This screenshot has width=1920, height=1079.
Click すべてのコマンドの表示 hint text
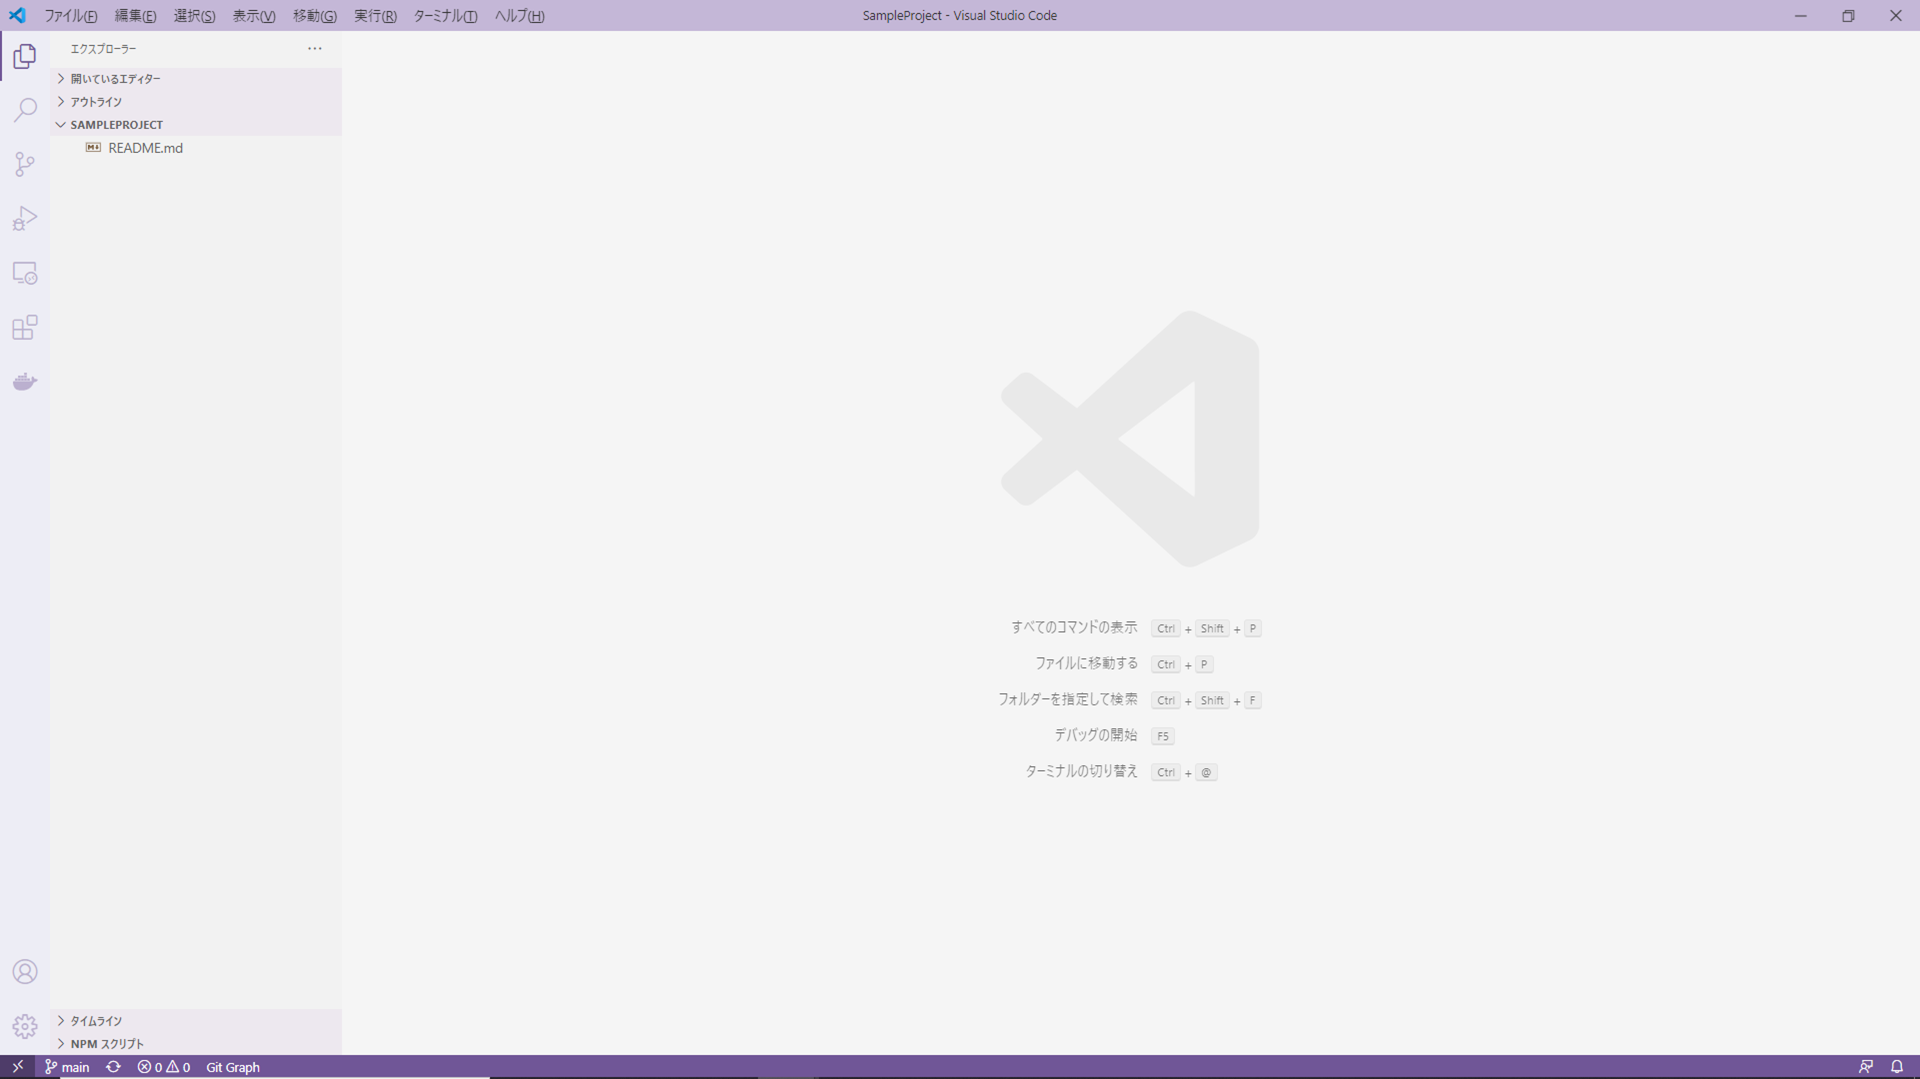tap(1074, 628)
